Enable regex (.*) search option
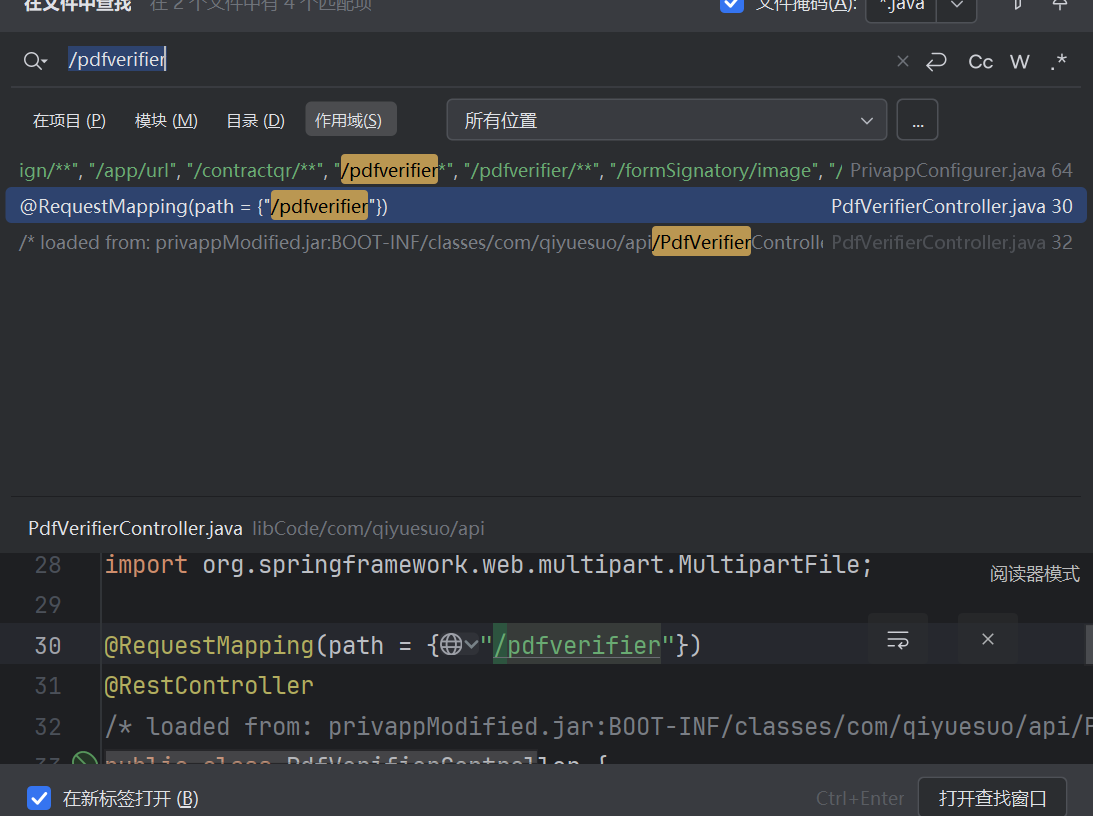Screen dimensions: 1093x816 (x=1059, y=62)
